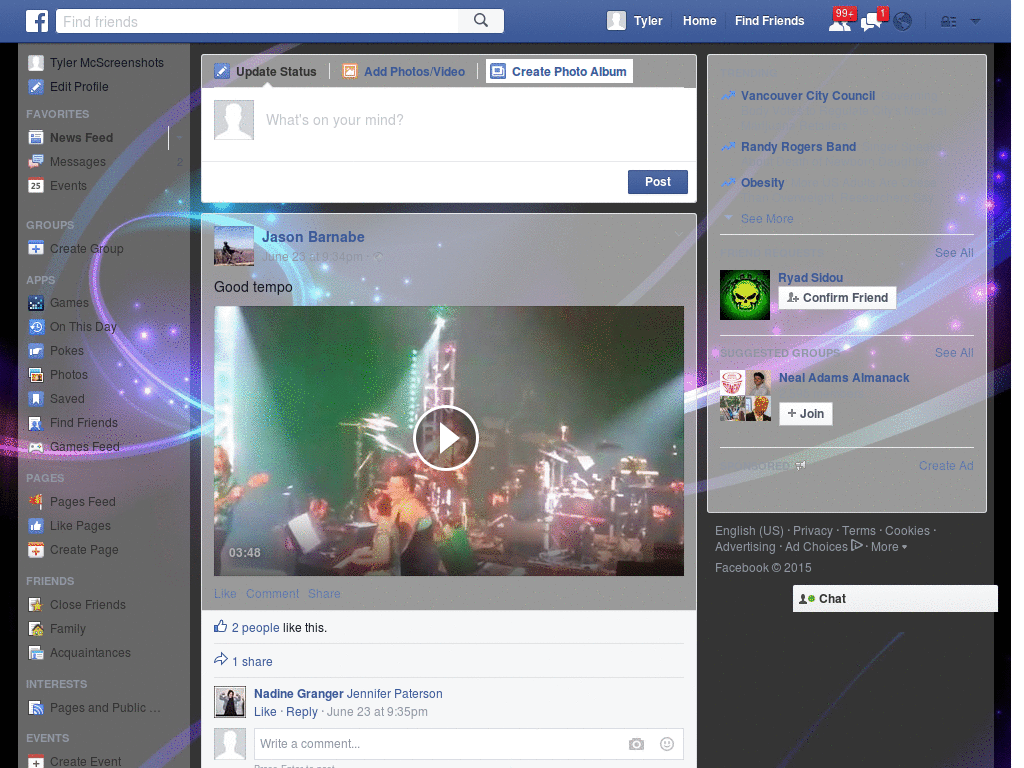Select the Create Photo Album tab
1024x768 pixels.
(560, 71)
